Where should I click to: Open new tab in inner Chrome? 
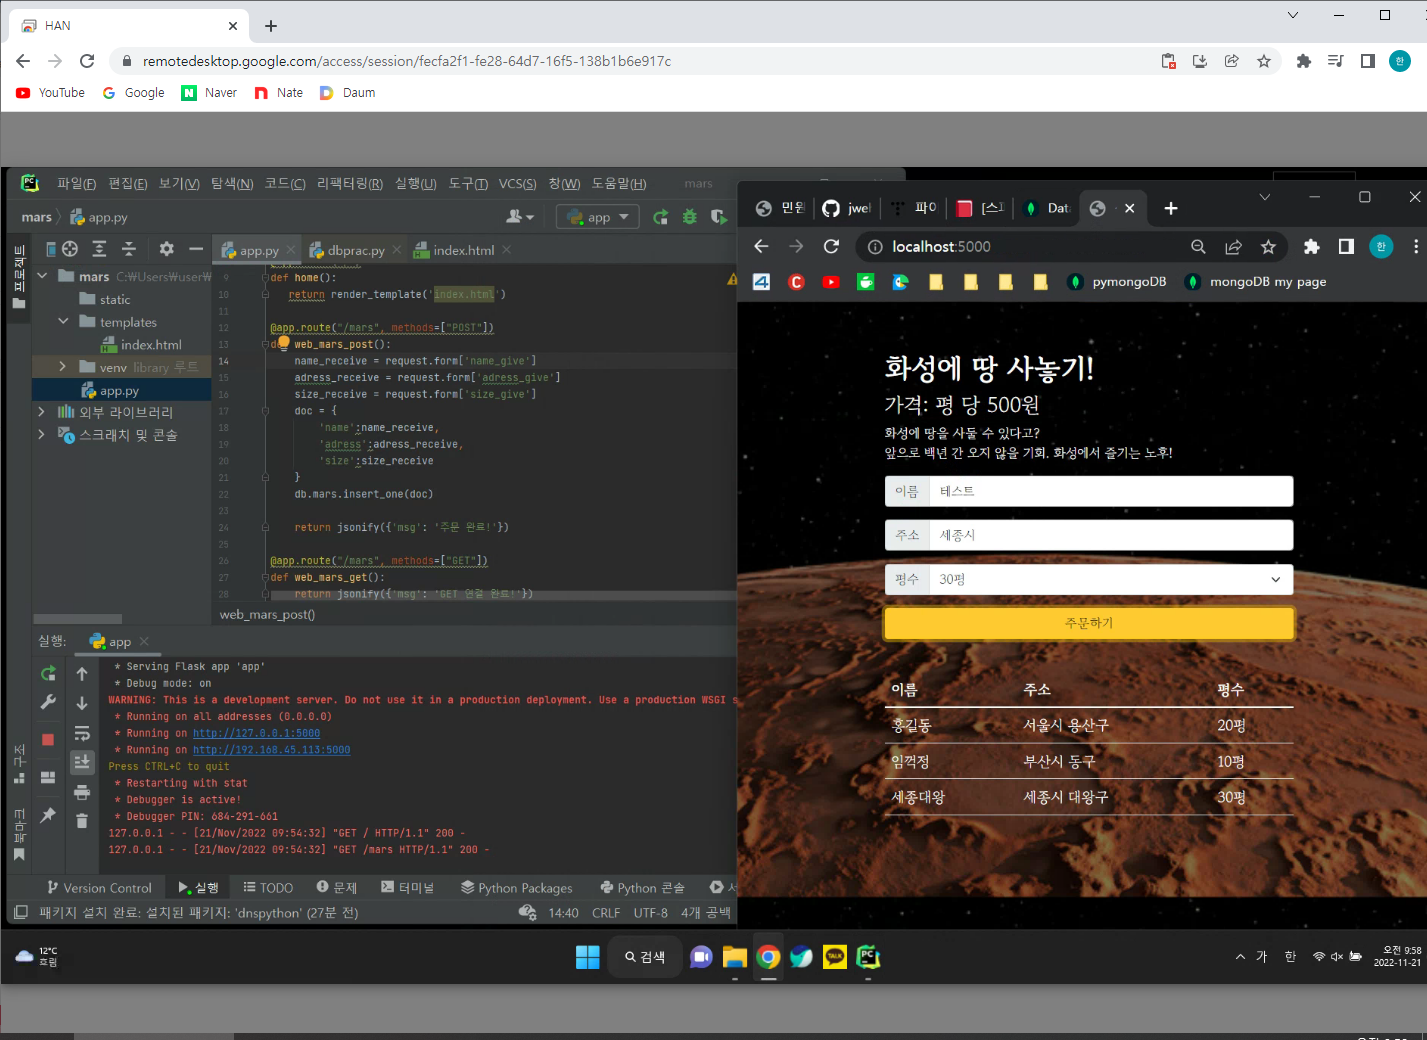click(1171, 208)
